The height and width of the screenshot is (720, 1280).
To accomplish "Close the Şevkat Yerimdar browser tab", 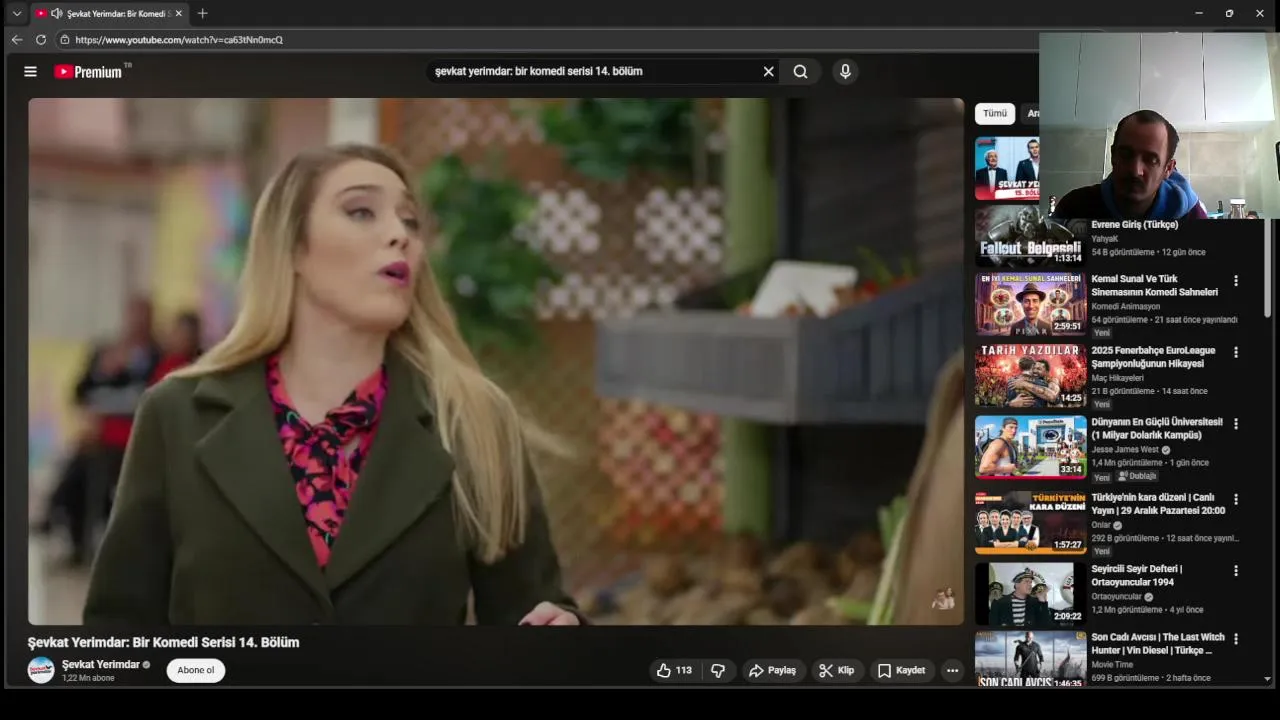I will (x=179, y=13).
